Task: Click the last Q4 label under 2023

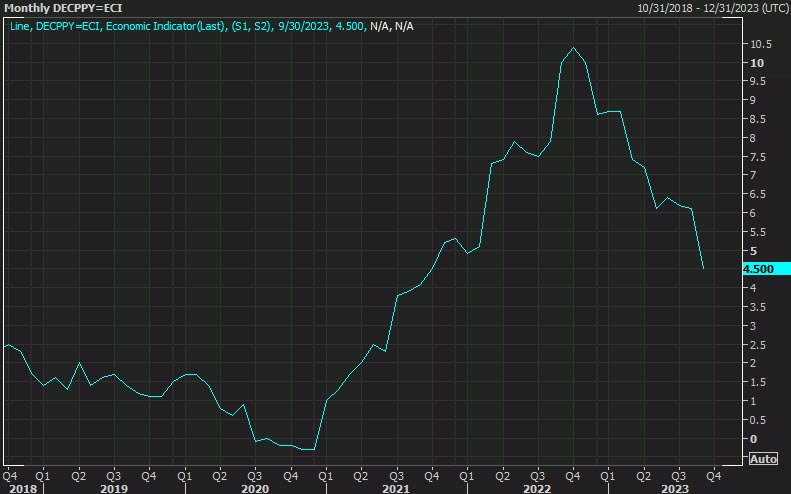Action: point(713,474)
